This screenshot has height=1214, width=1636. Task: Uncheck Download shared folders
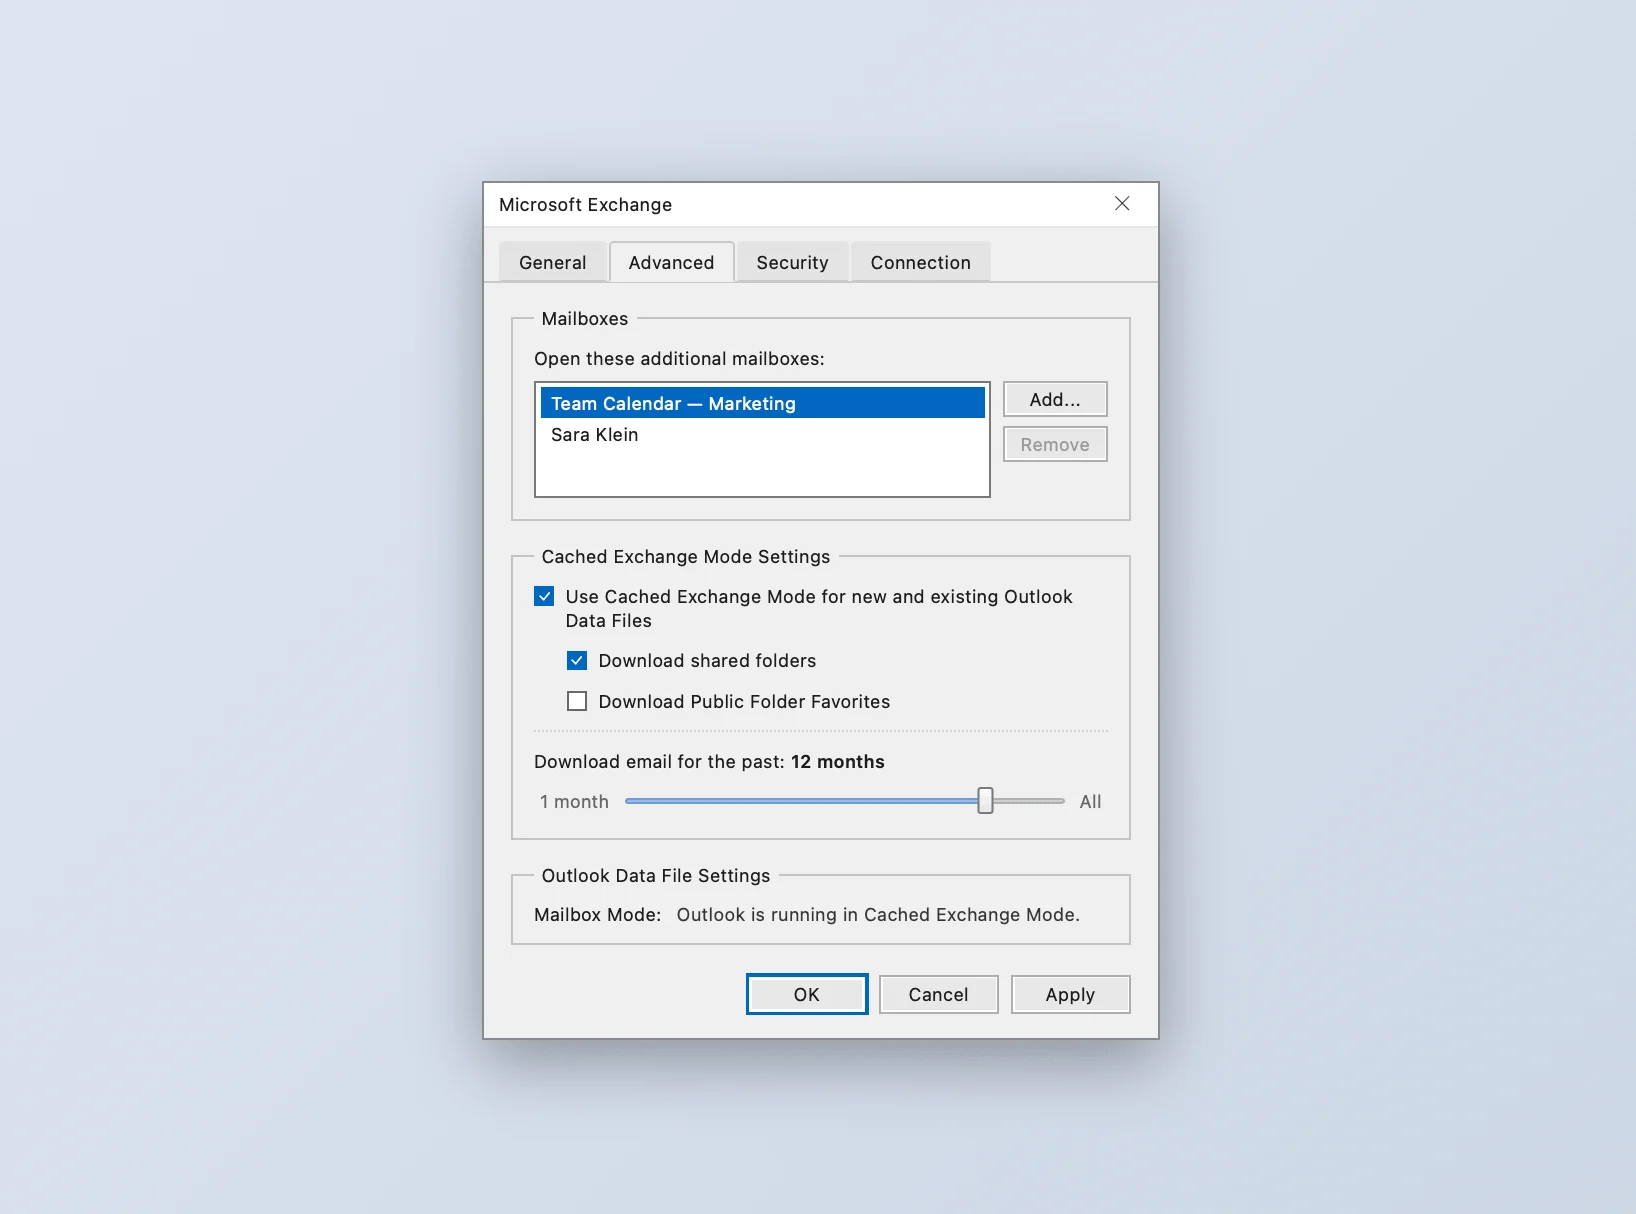pos(577,660)
